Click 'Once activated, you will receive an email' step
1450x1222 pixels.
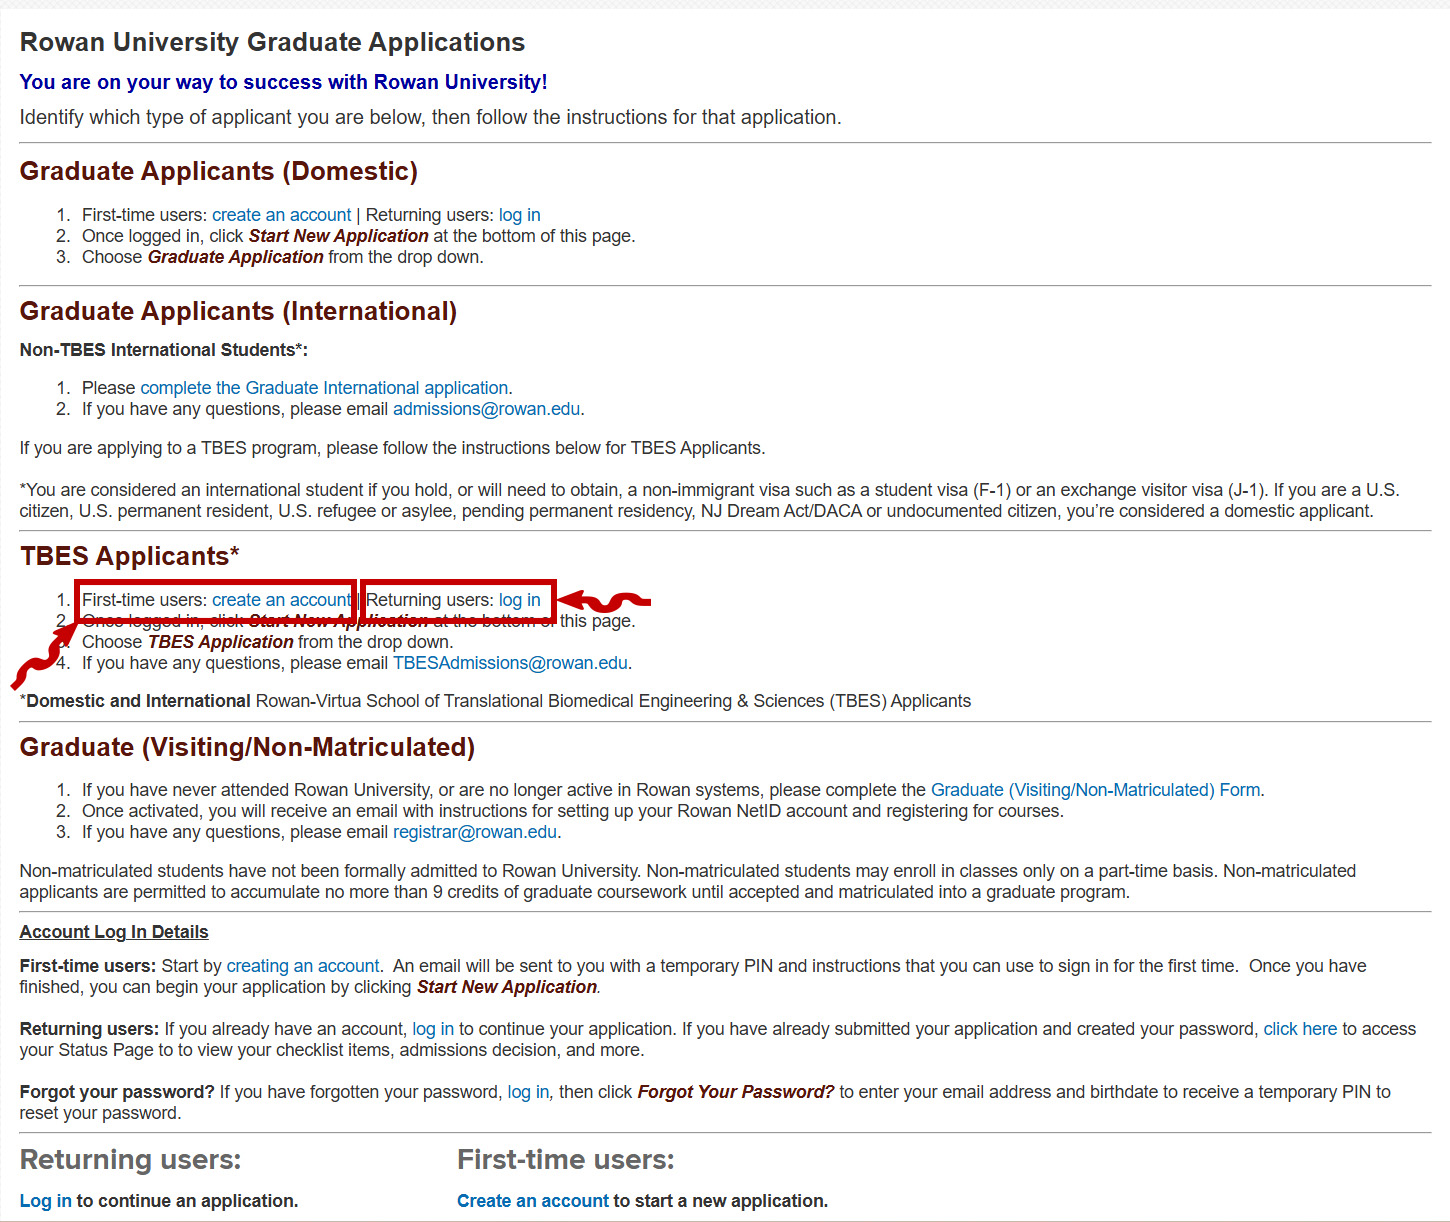[x=572, y=811]
